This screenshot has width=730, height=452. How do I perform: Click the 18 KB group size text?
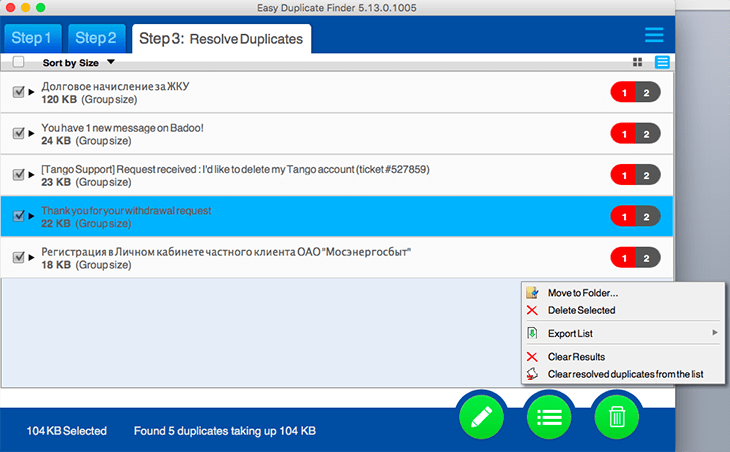pyautogui.click(x=86, y=265)
